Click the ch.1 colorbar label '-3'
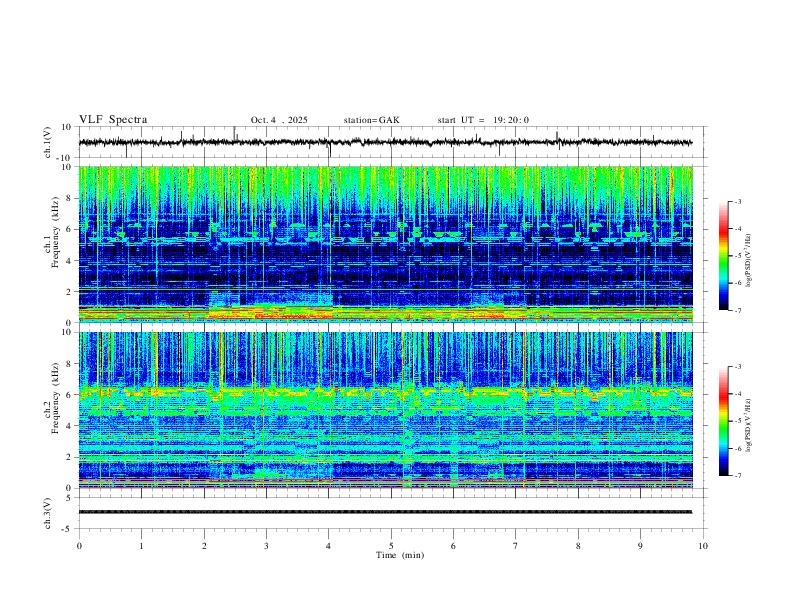Viewport: 792px width, 612px height. [x=738, y=201]
